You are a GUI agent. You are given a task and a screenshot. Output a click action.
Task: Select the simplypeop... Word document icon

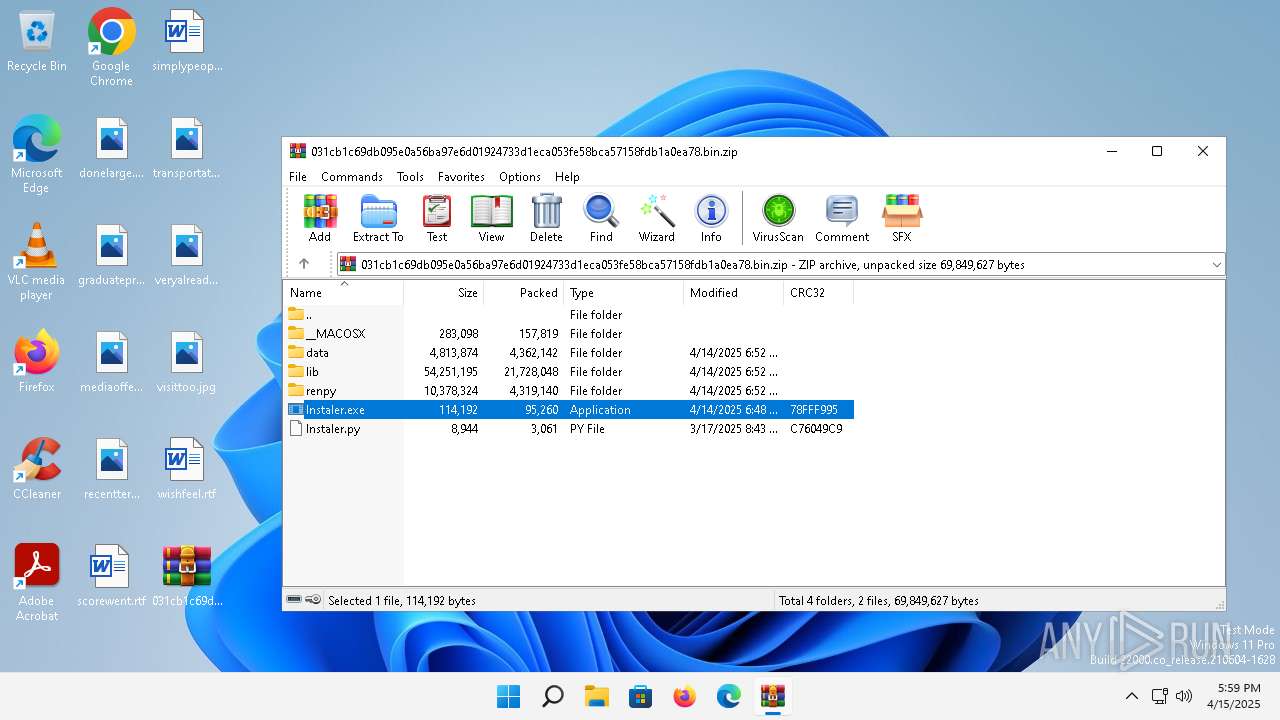click(187, 42)
